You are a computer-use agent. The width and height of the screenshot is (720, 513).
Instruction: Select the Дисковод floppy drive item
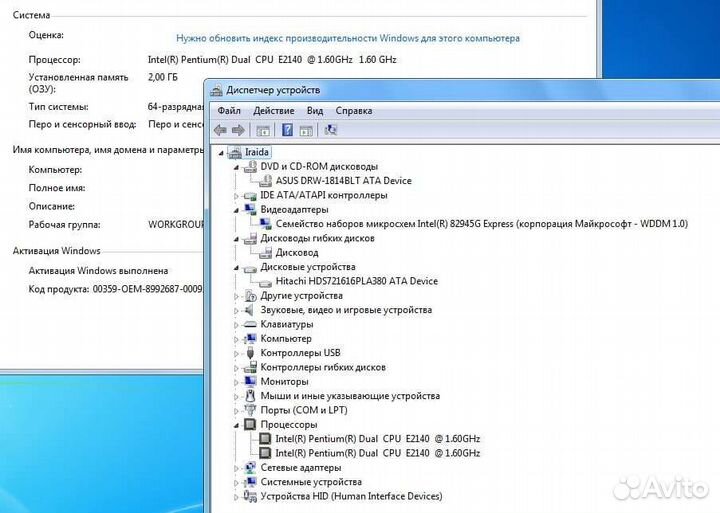297,253
